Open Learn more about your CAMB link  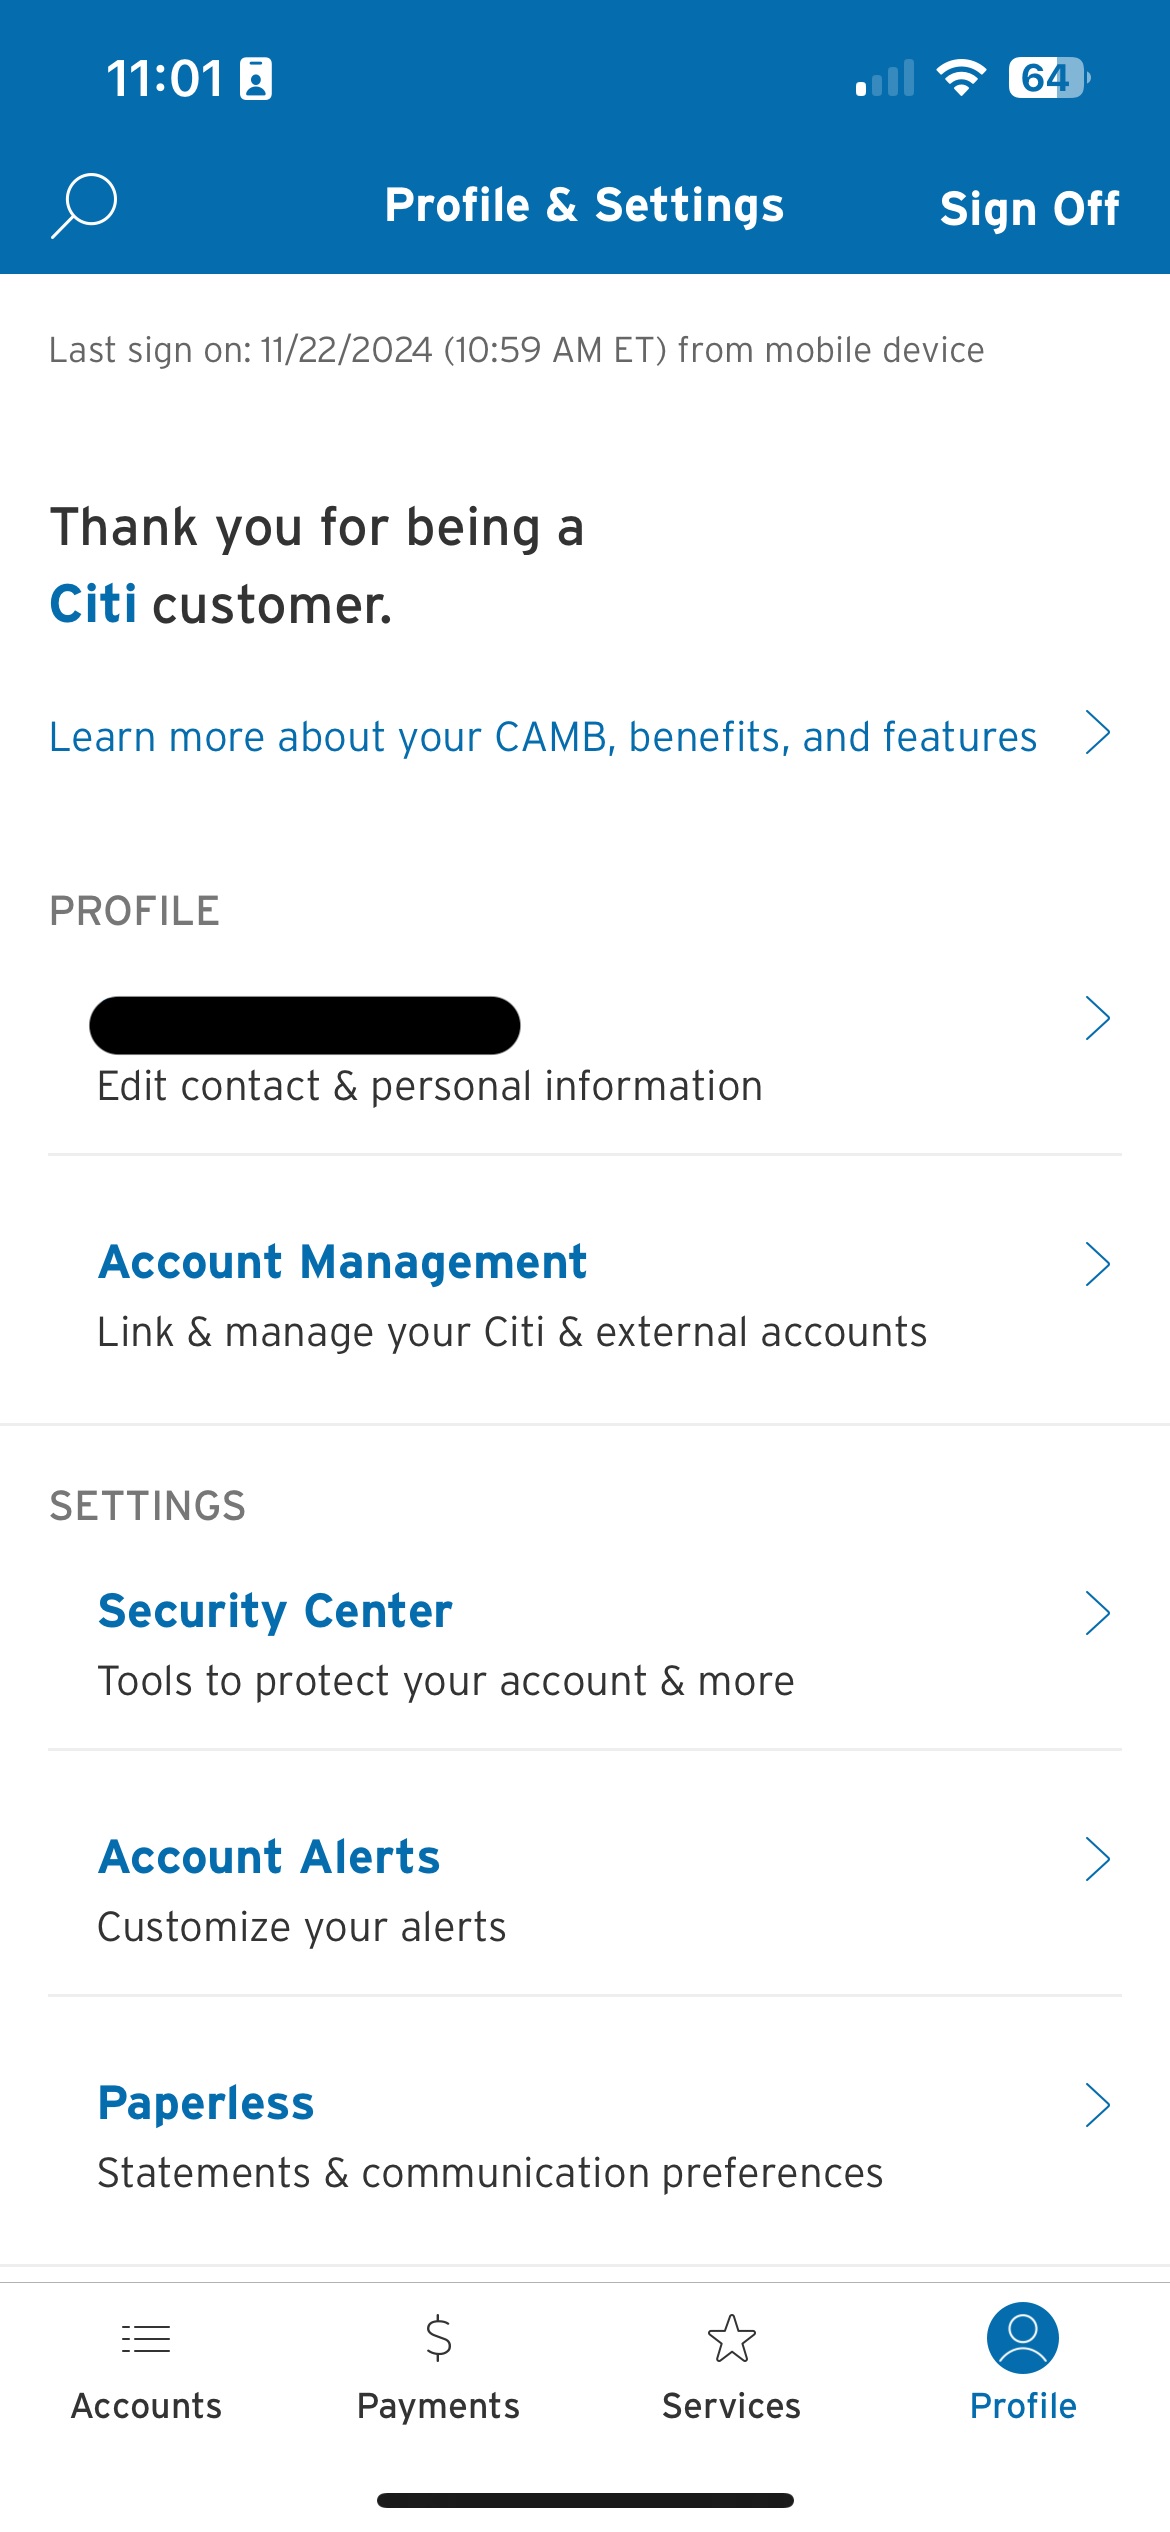543,737
